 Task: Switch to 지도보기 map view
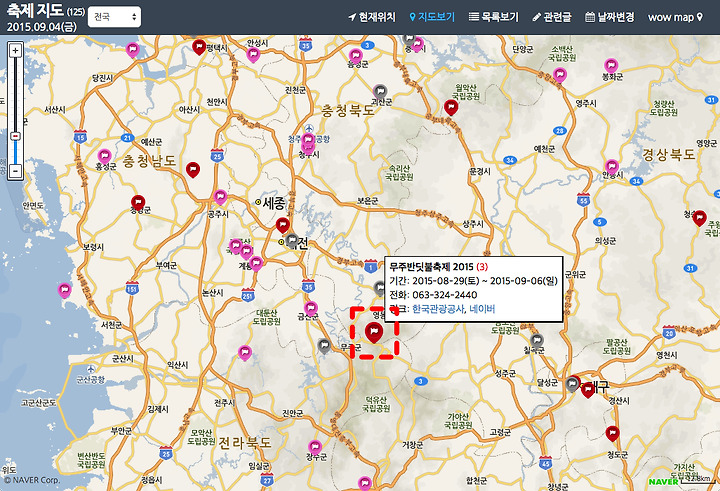click(x=432, y=17)
